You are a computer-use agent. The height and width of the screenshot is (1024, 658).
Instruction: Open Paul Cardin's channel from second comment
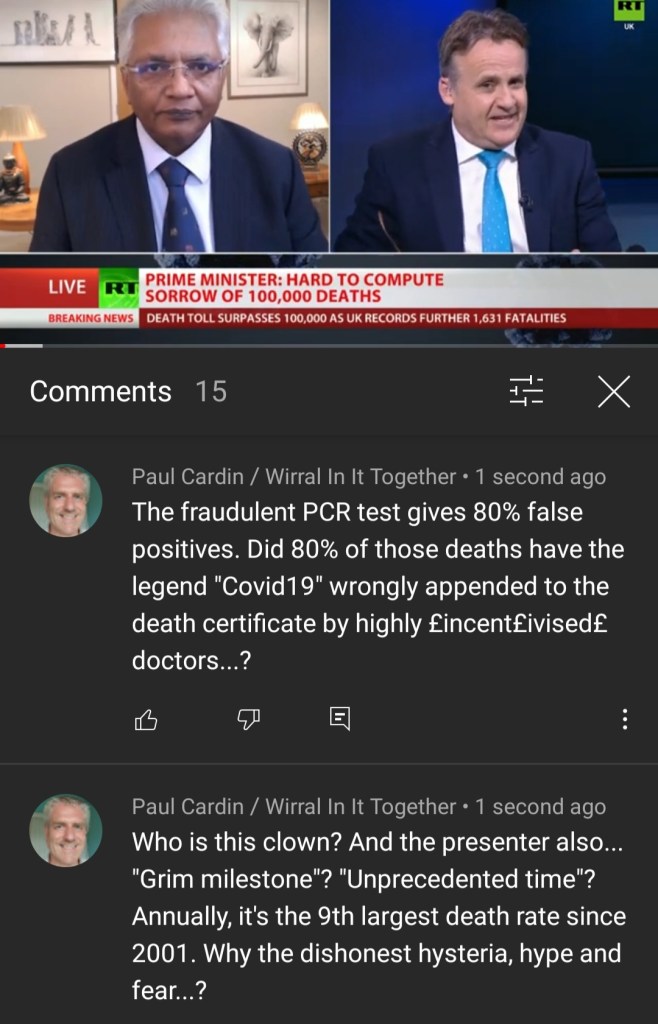click(x=294, y=807)
